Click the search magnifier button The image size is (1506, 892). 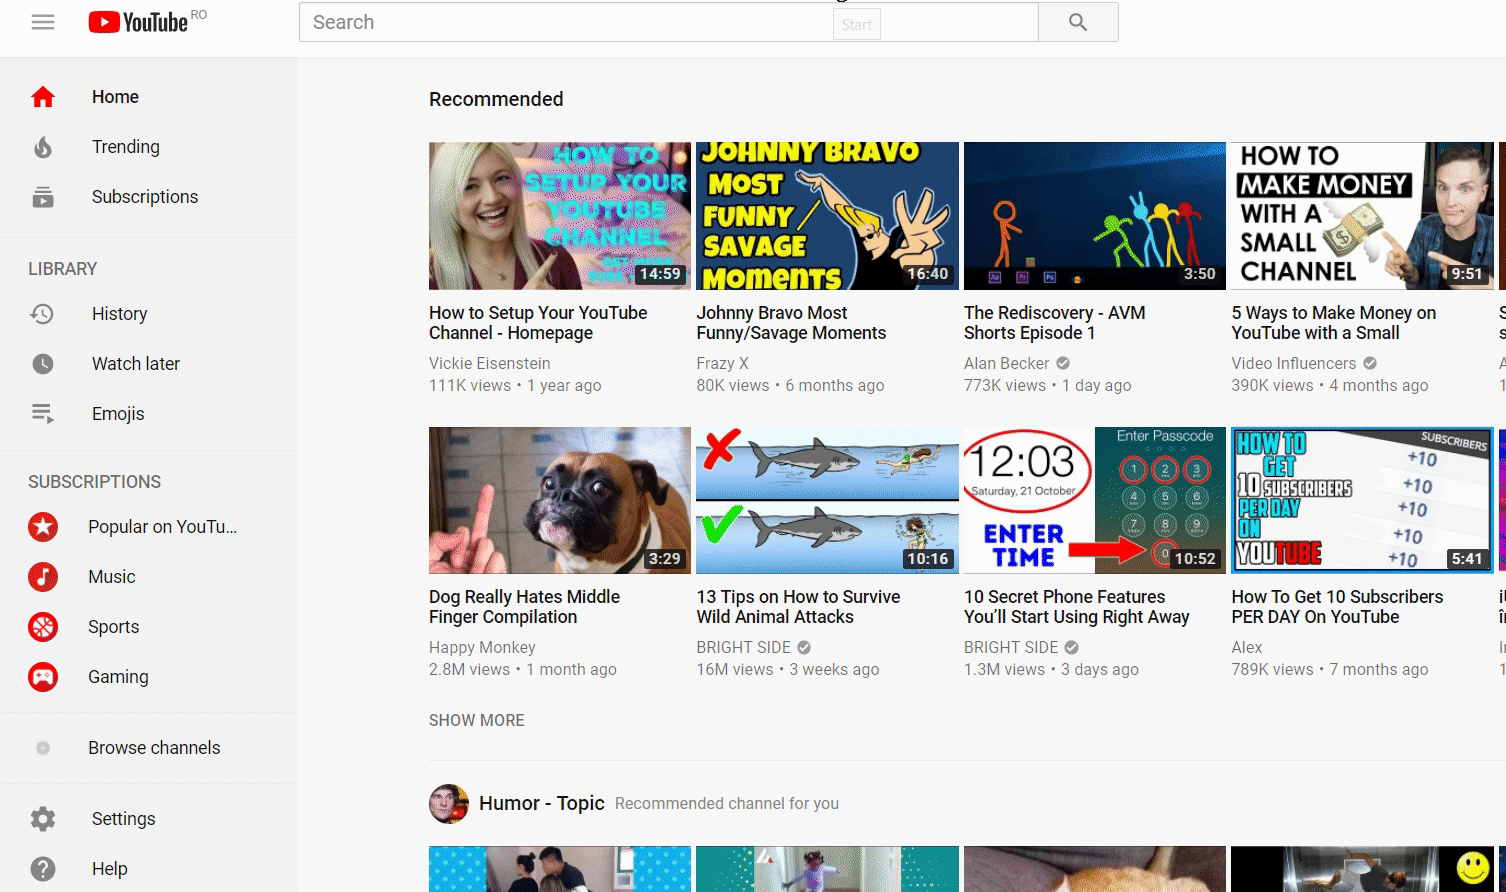coord(1077,22)
